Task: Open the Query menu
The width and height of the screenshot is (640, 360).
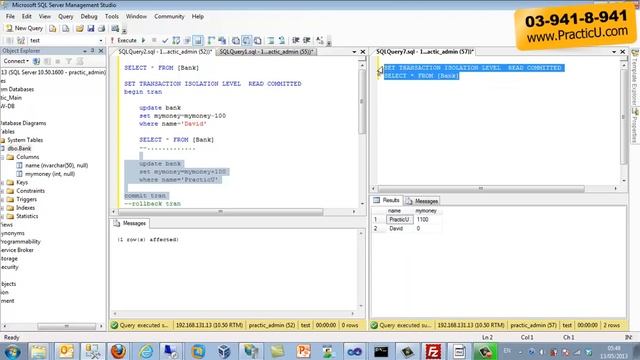Action: [x=65, y=16]
